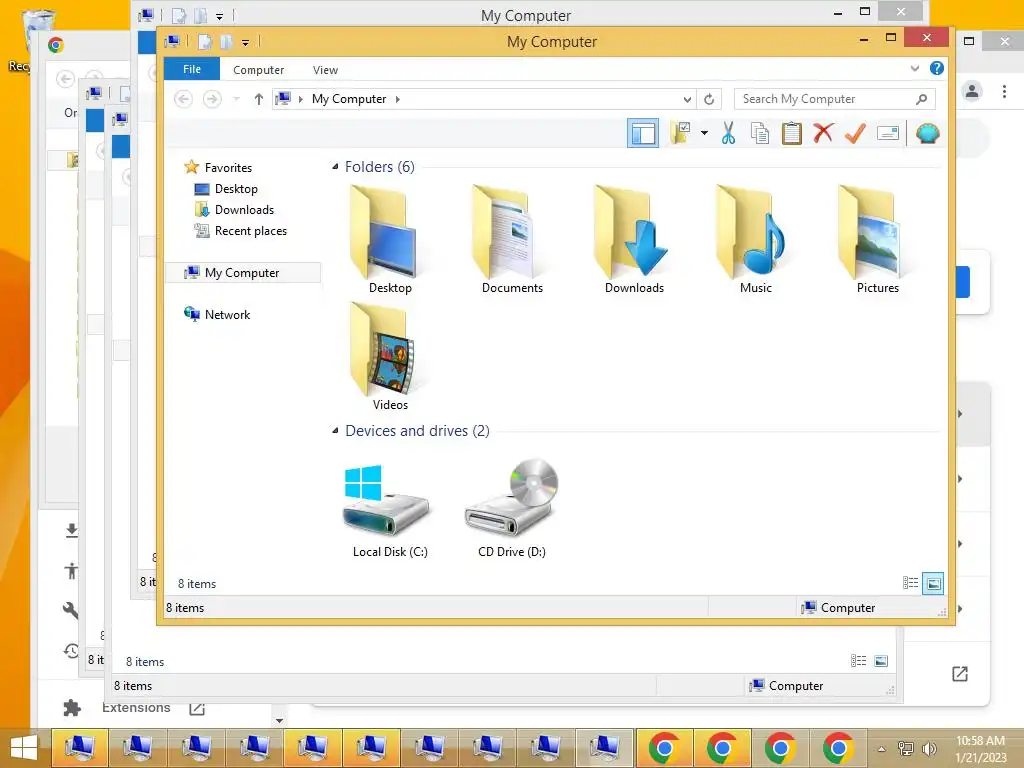Click the search magnifier icon
Viewport: 1024px width, 768px height.
[x=921, y=99]
